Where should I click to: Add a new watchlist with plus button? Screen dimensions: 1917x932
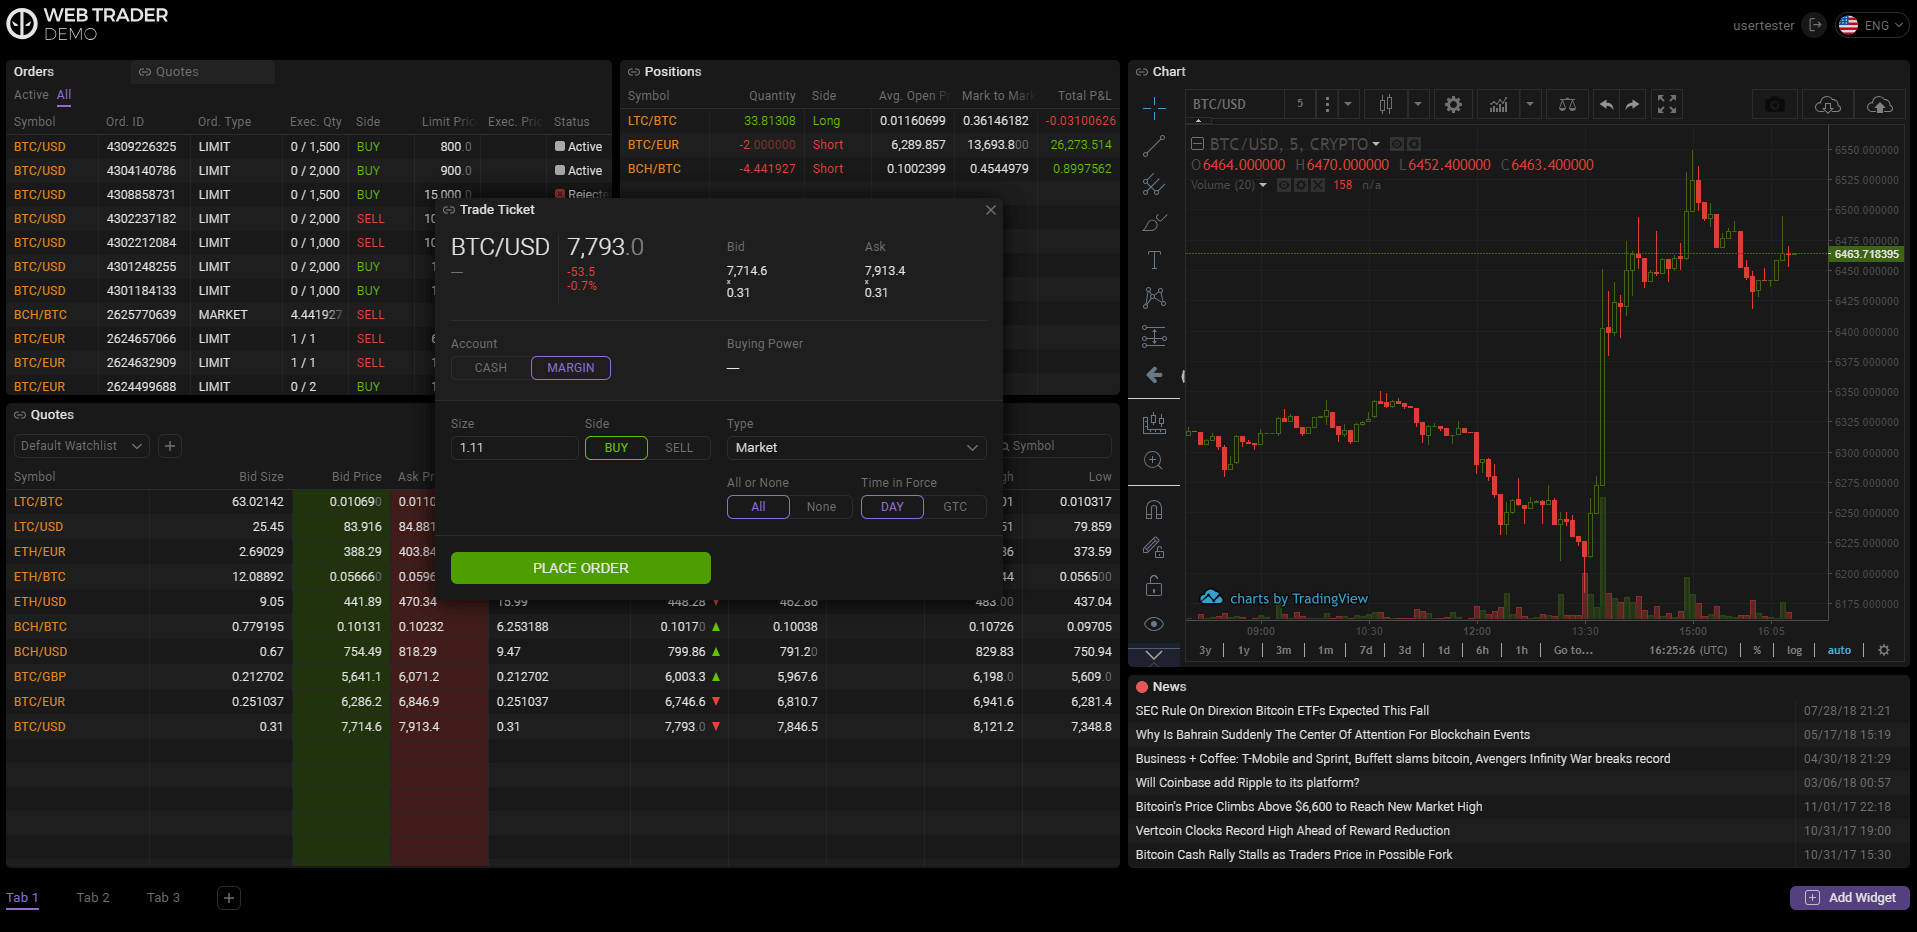170,446
